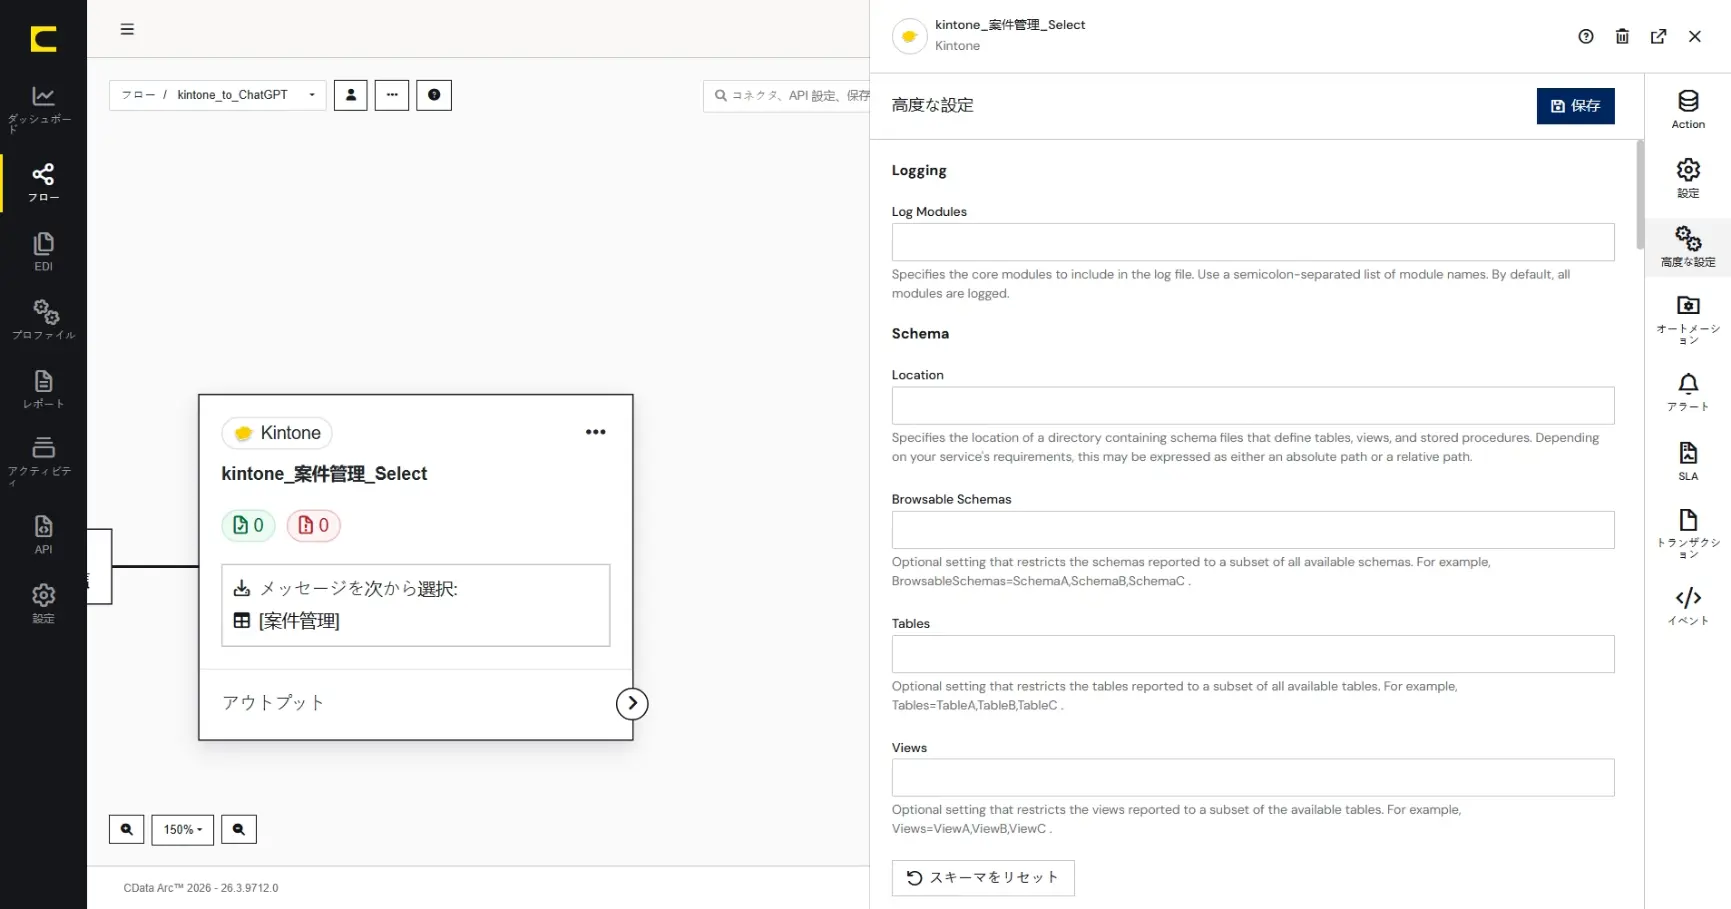Switch to the Action tab
This screenshot has height=909, width=1731.
click(1688, 110)
